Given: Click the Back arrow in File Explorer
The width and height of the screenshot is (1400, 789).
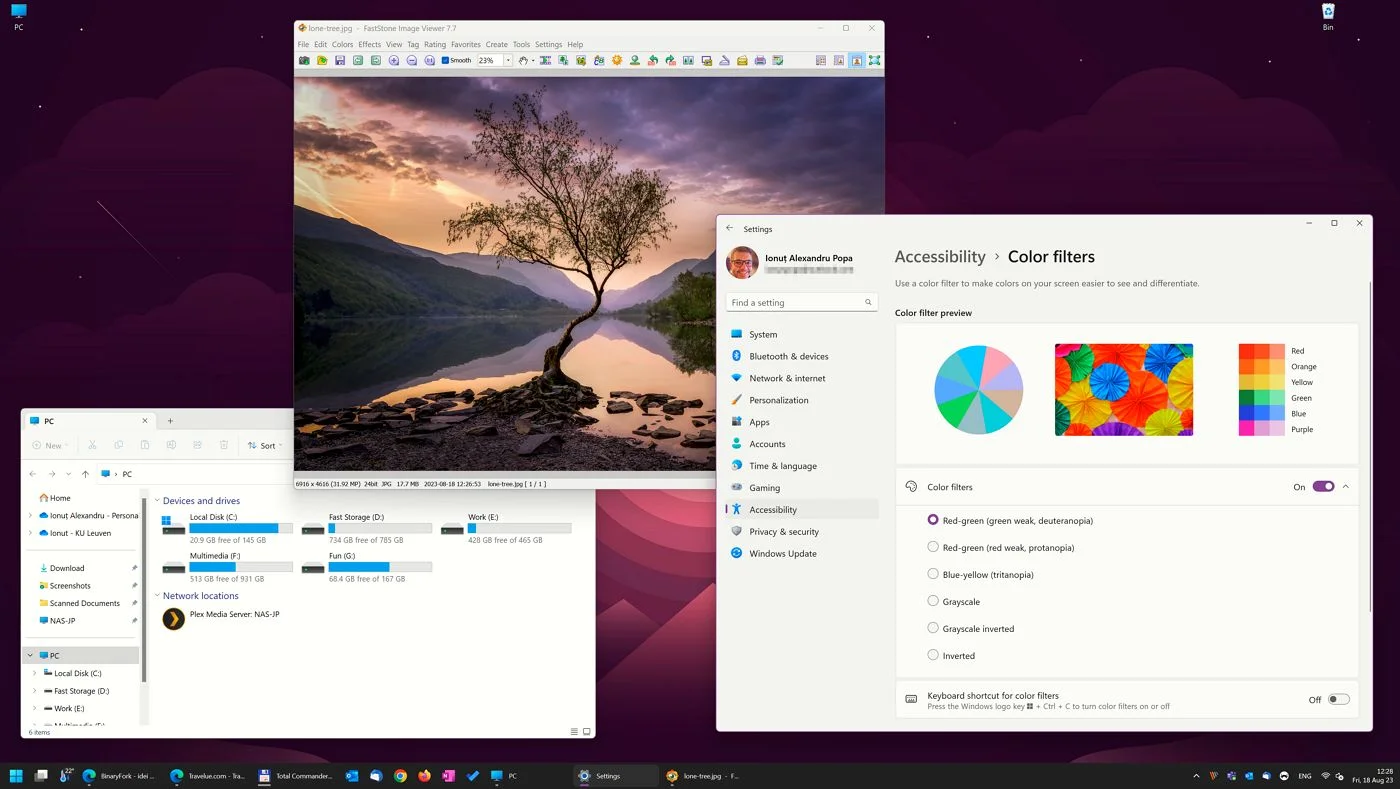Looking at the screenshot, I should pos(33,474).
